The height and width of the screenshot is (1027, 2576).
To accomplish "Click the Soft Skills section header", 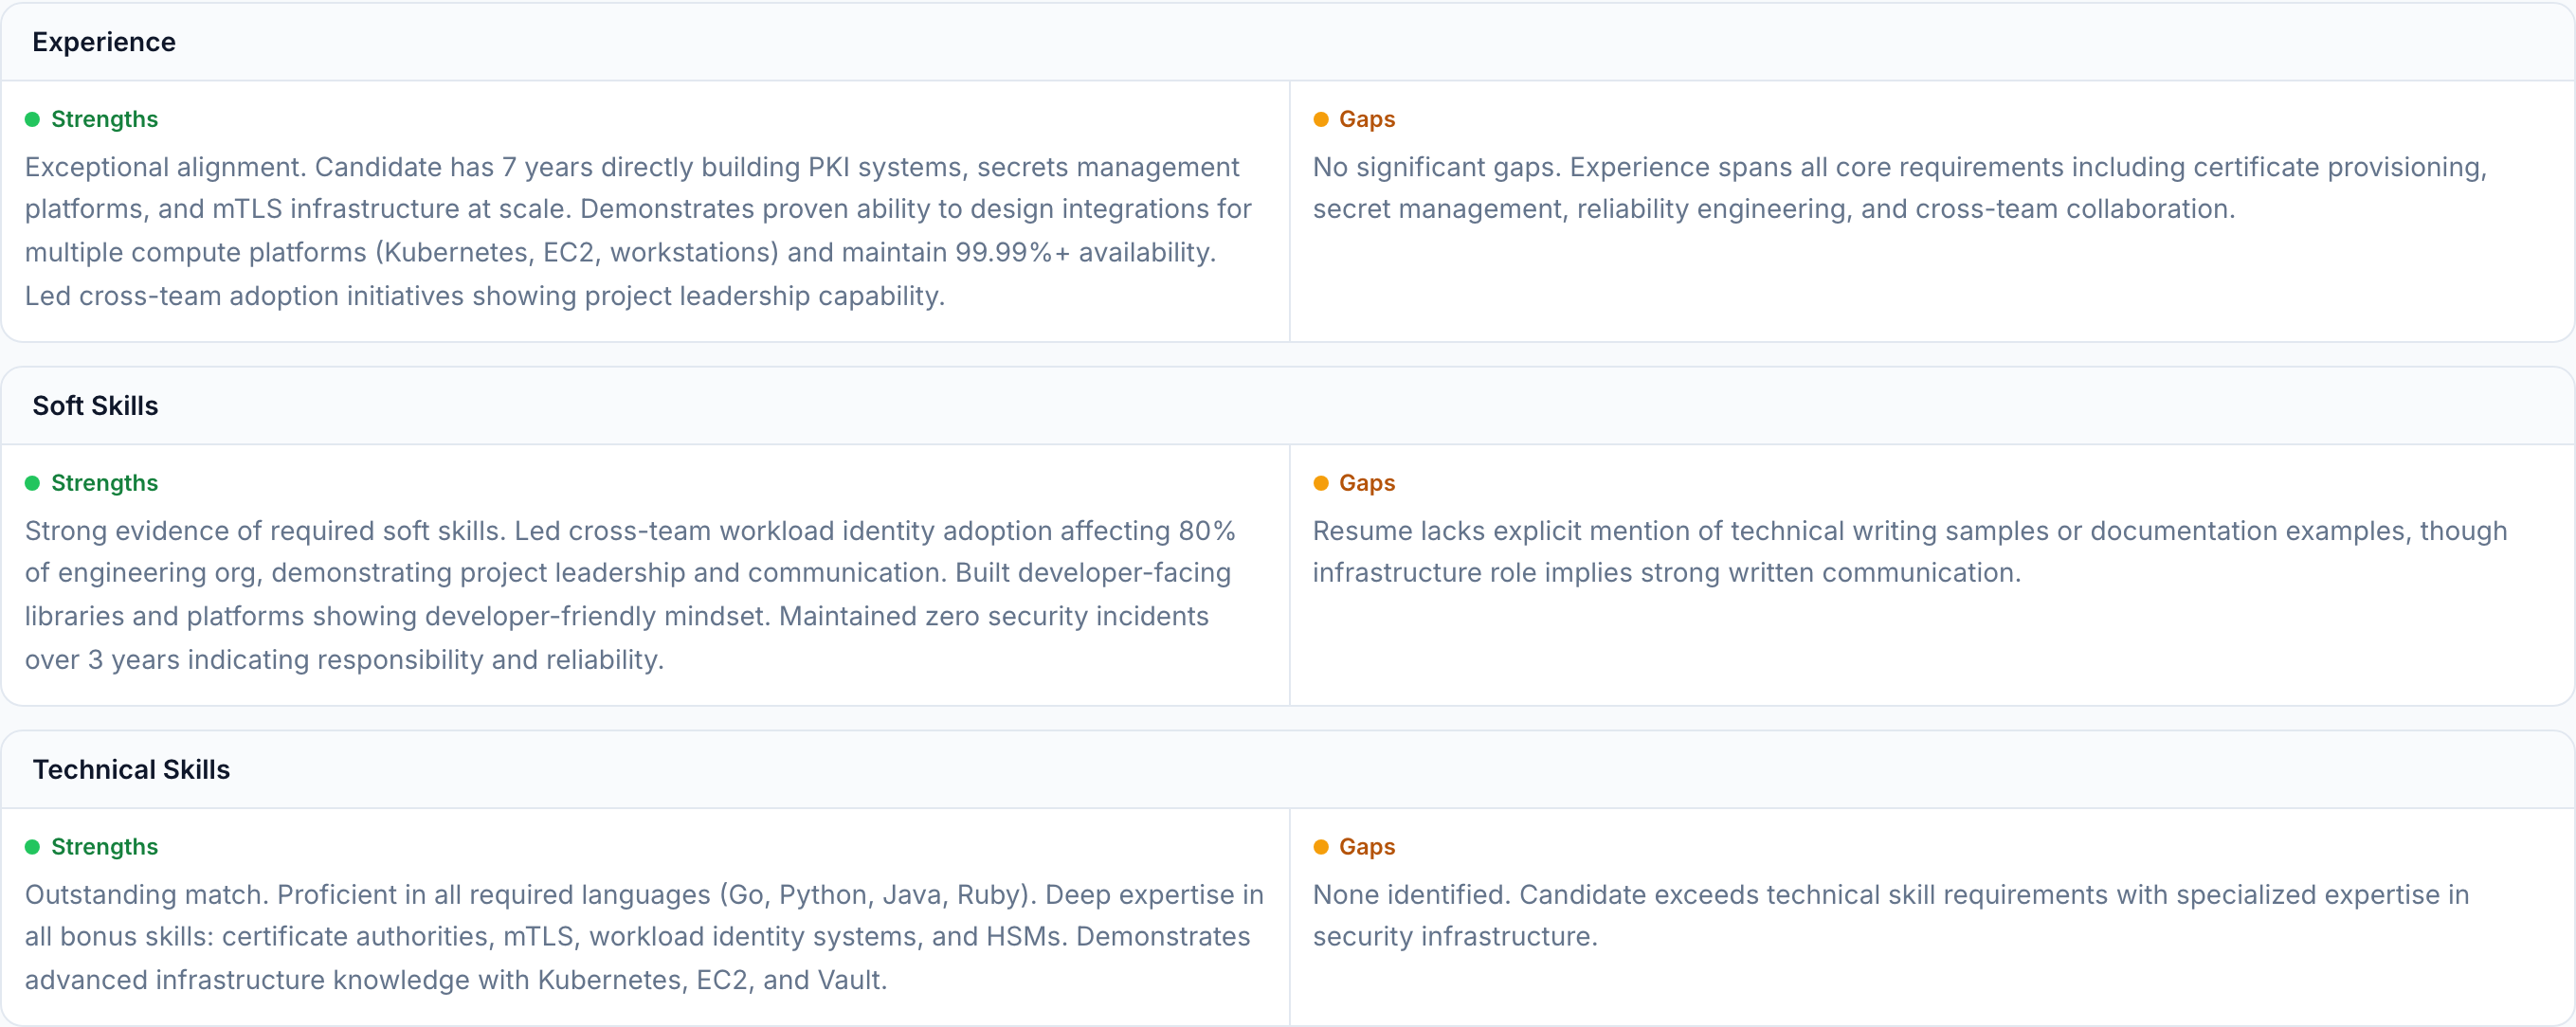I will (x=95, y=406).
